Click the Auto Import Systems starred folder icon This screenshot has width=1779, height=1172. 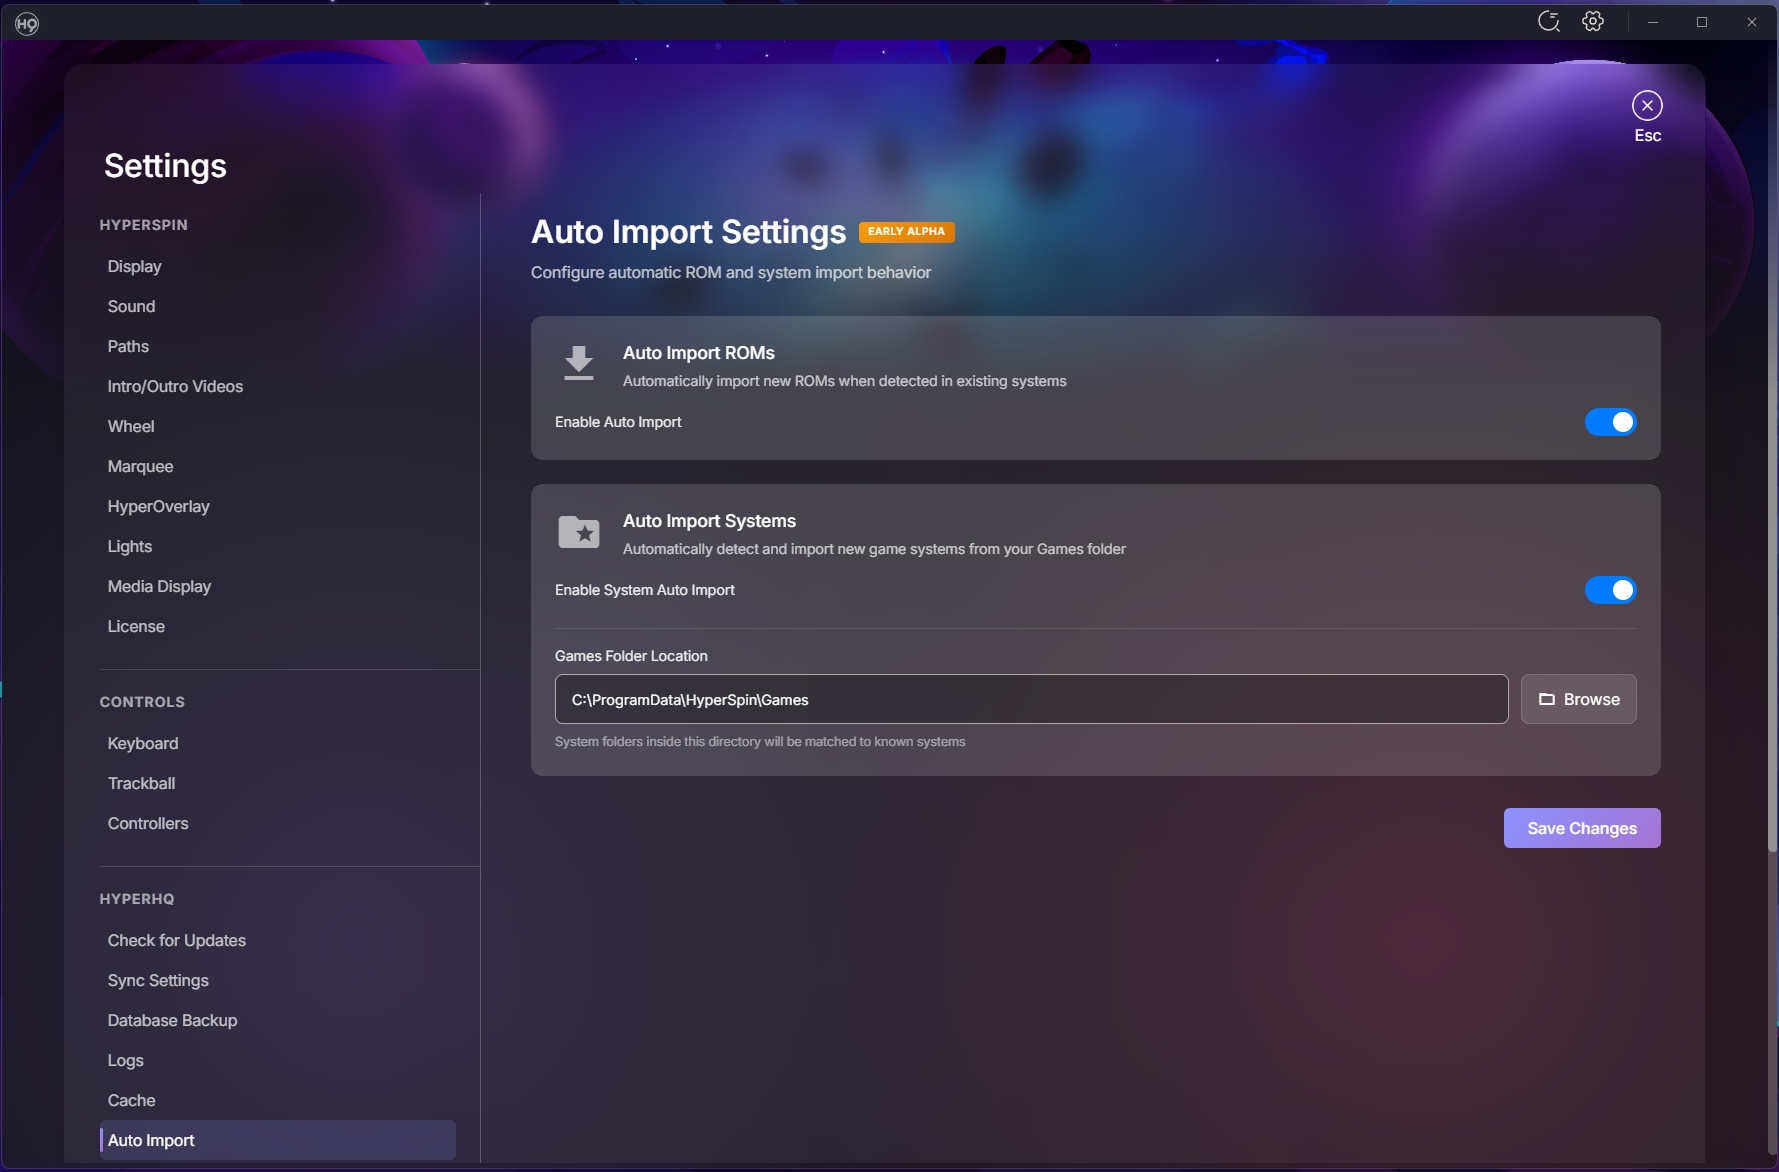tap(578, 532)
